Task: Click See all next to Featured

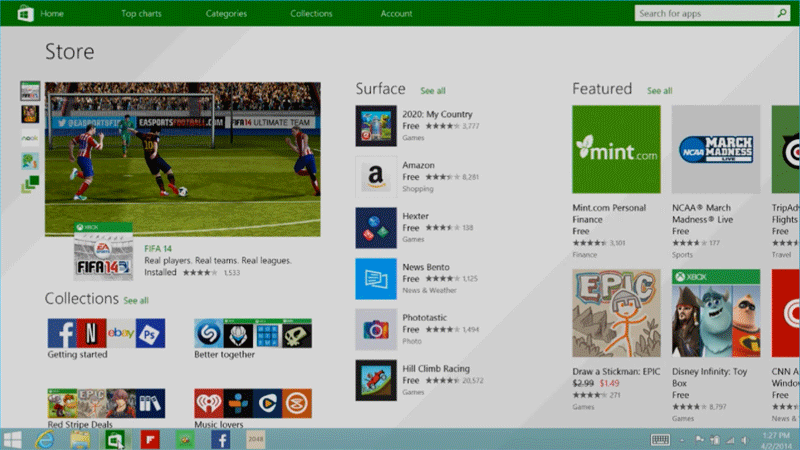Action: click(x=659, y=91)
